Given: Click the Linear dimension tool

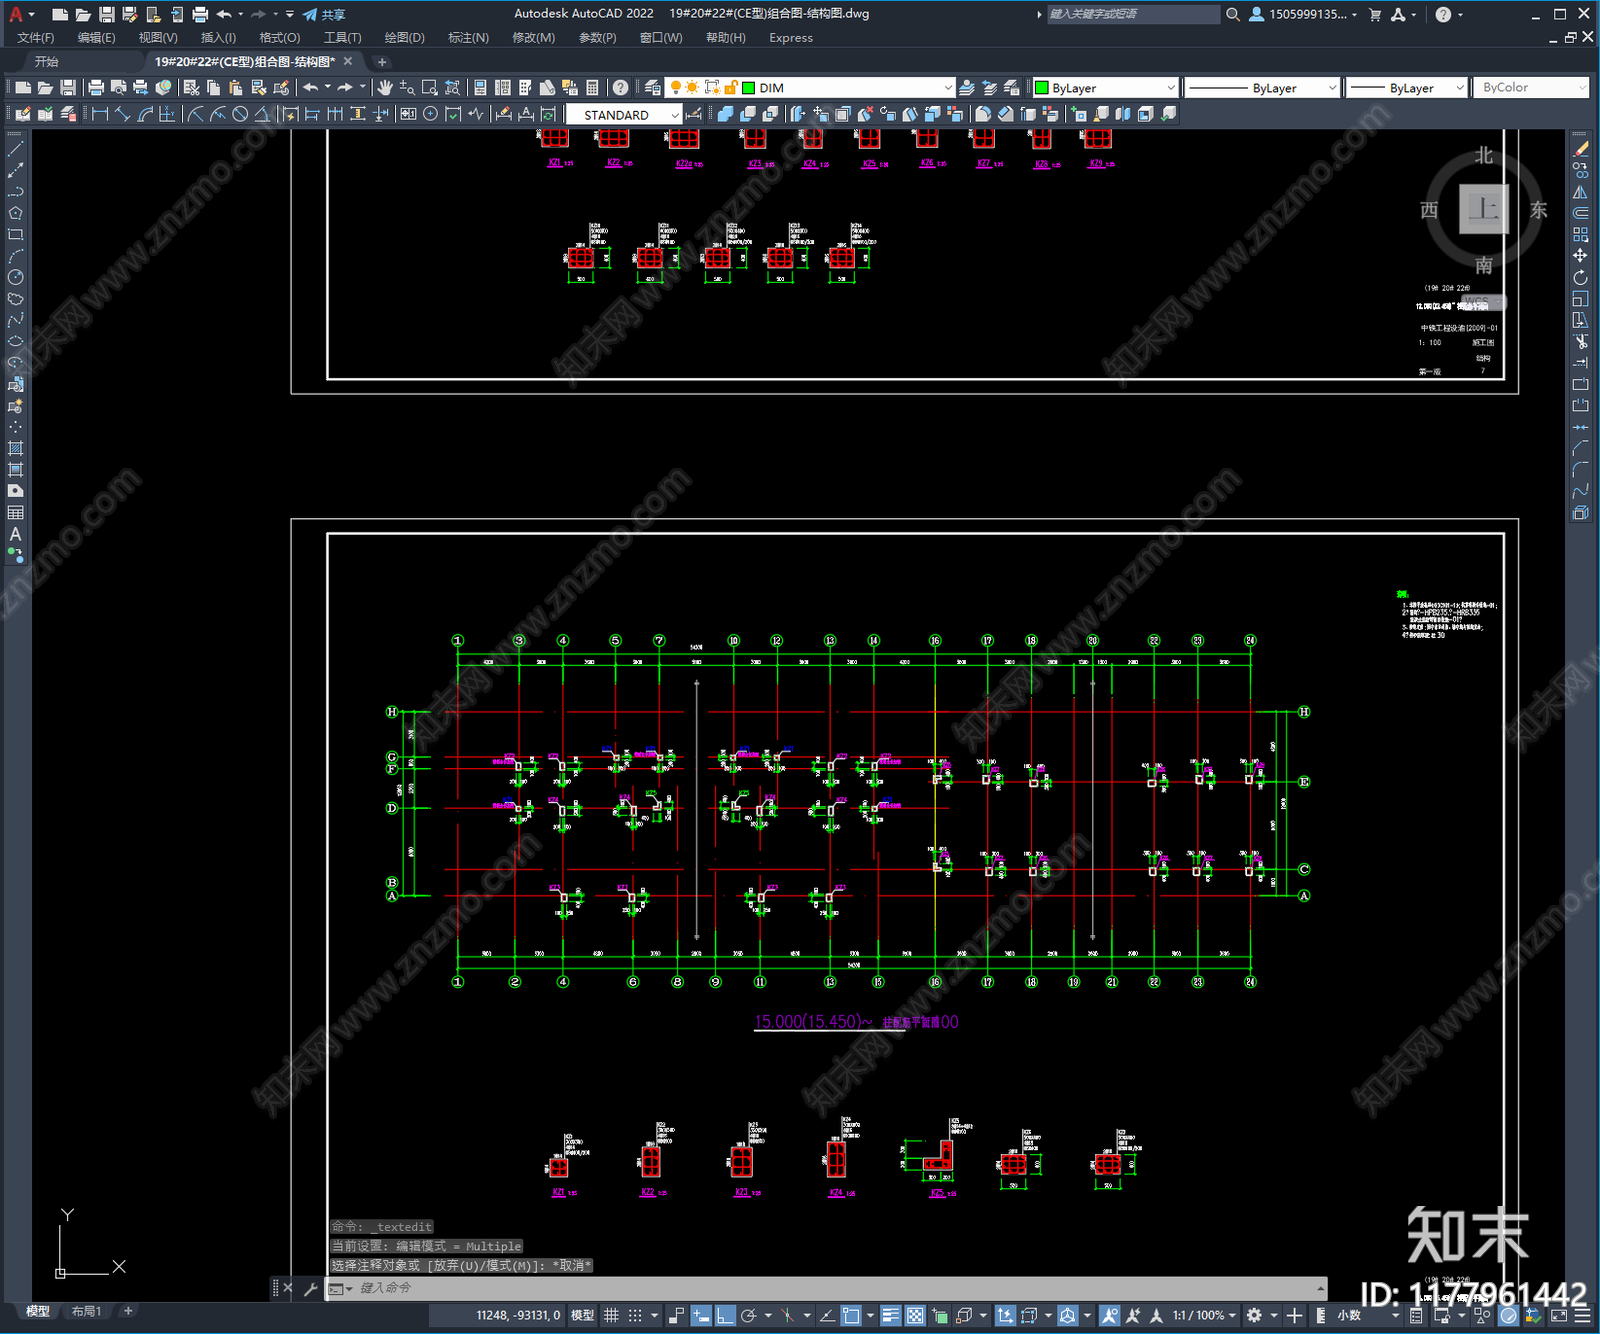Looking at the screenshot, I should pyautogui.click(x=100, y=114).
